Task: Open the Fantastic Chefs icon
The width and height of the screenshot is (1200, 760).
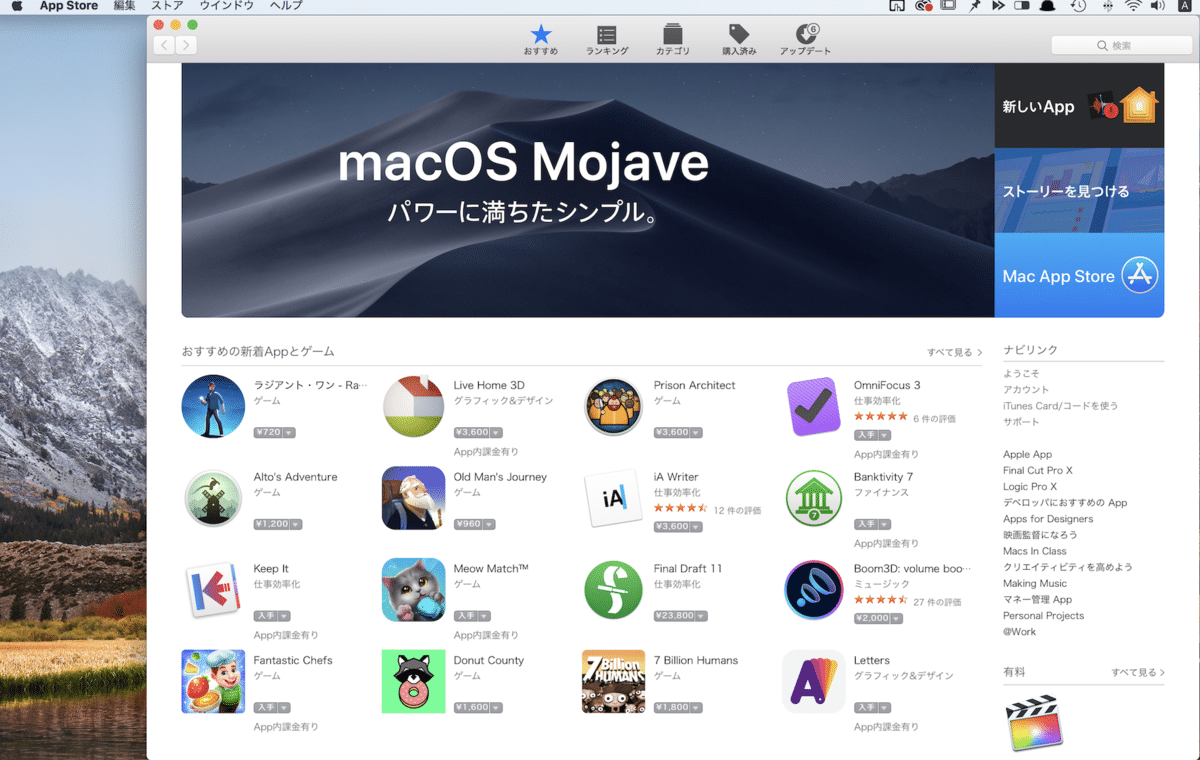Action: coord(213,682)
